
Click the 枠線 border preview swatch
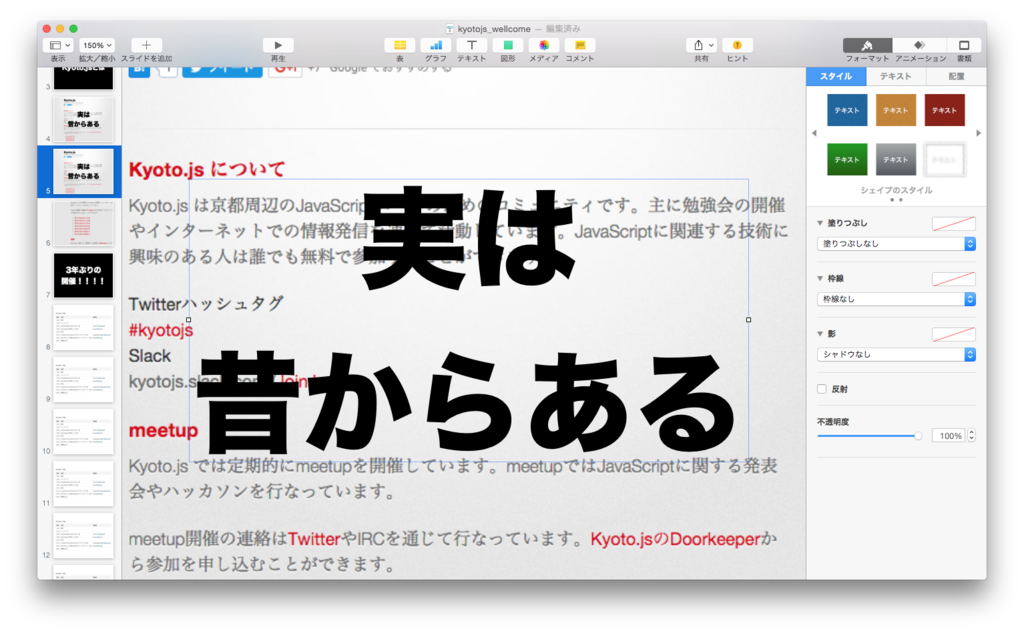tap(953, 279)
